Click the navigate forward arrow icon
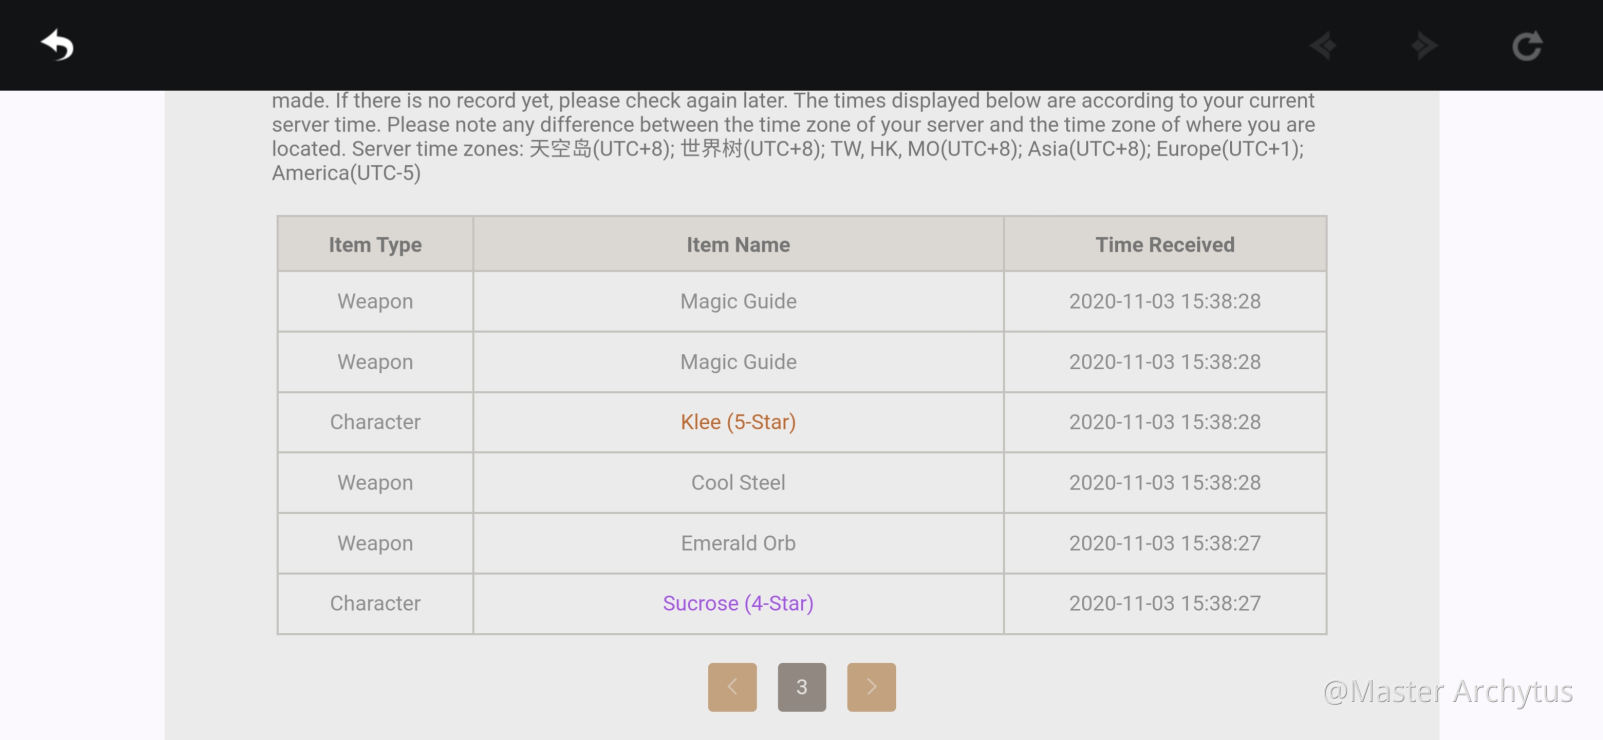This screenshot has width=1603, height=740. [x=1424, y=45]
